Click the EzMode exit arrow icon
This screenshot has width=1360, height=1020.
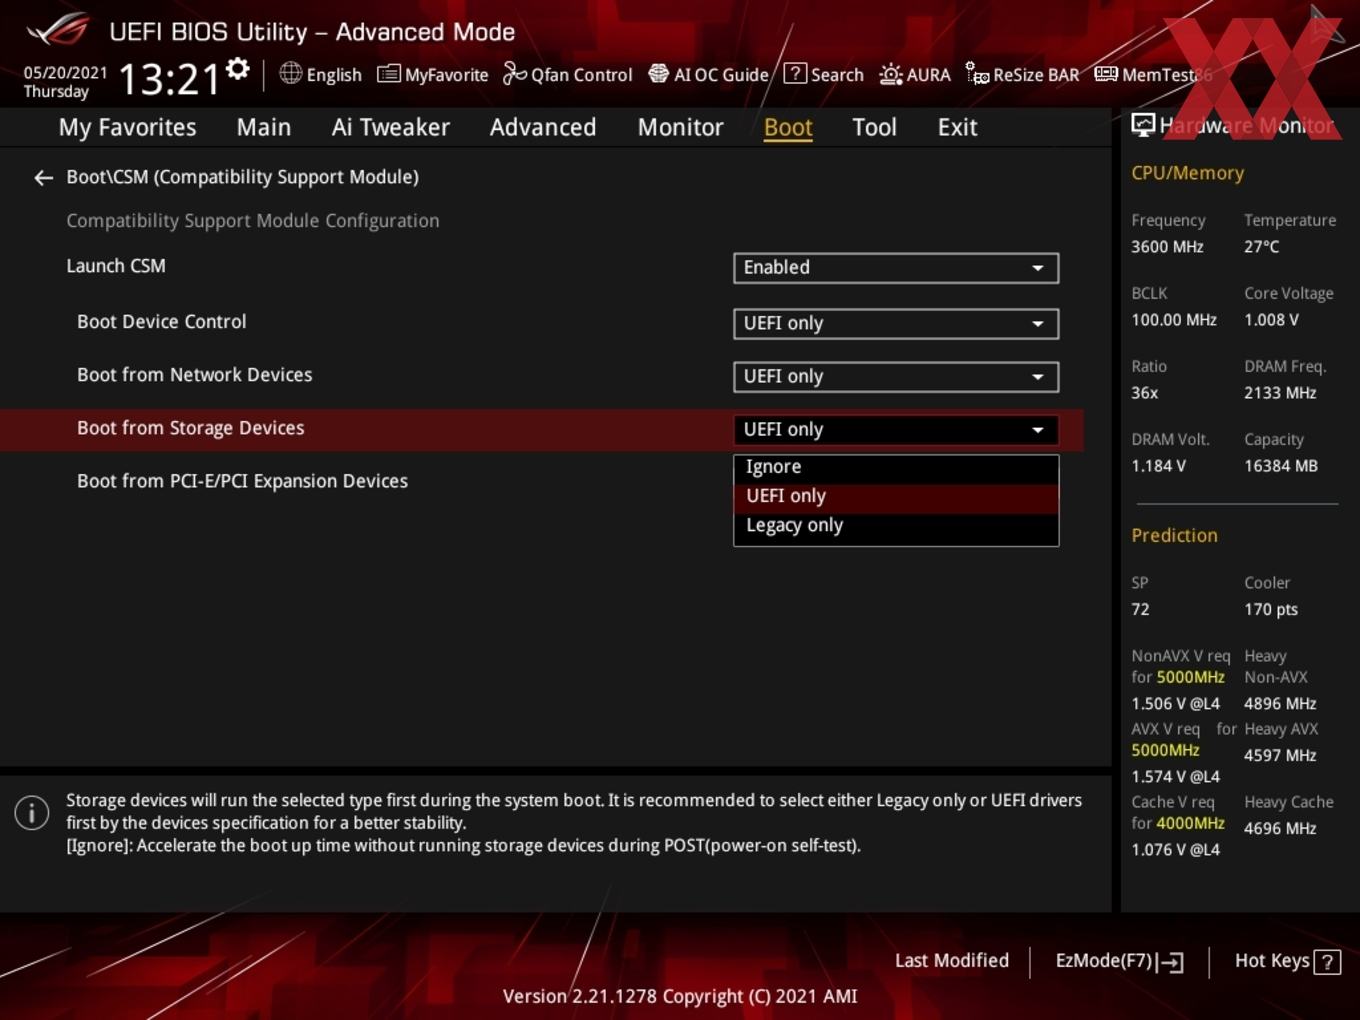pyautogui.click(x=1171, y=962)
